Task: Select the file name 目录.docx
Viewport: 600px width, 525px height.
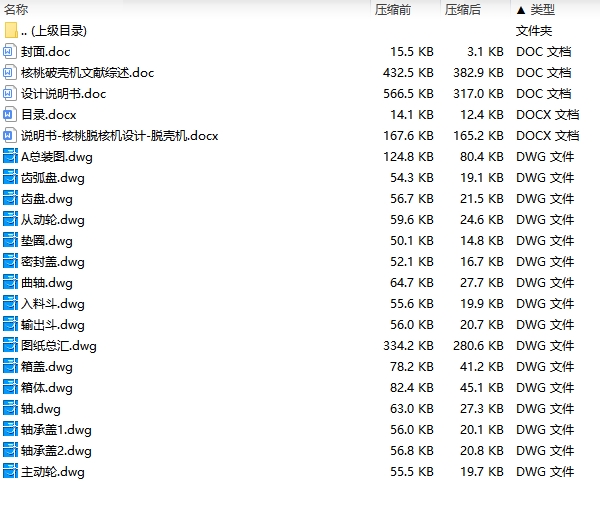Action: point(49,115)
